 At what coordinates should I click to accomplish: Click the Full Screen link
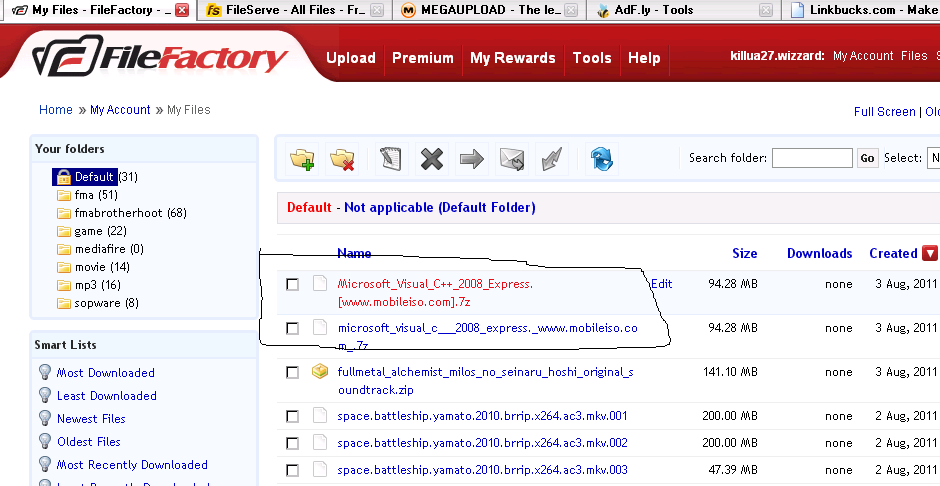[884, 111]
